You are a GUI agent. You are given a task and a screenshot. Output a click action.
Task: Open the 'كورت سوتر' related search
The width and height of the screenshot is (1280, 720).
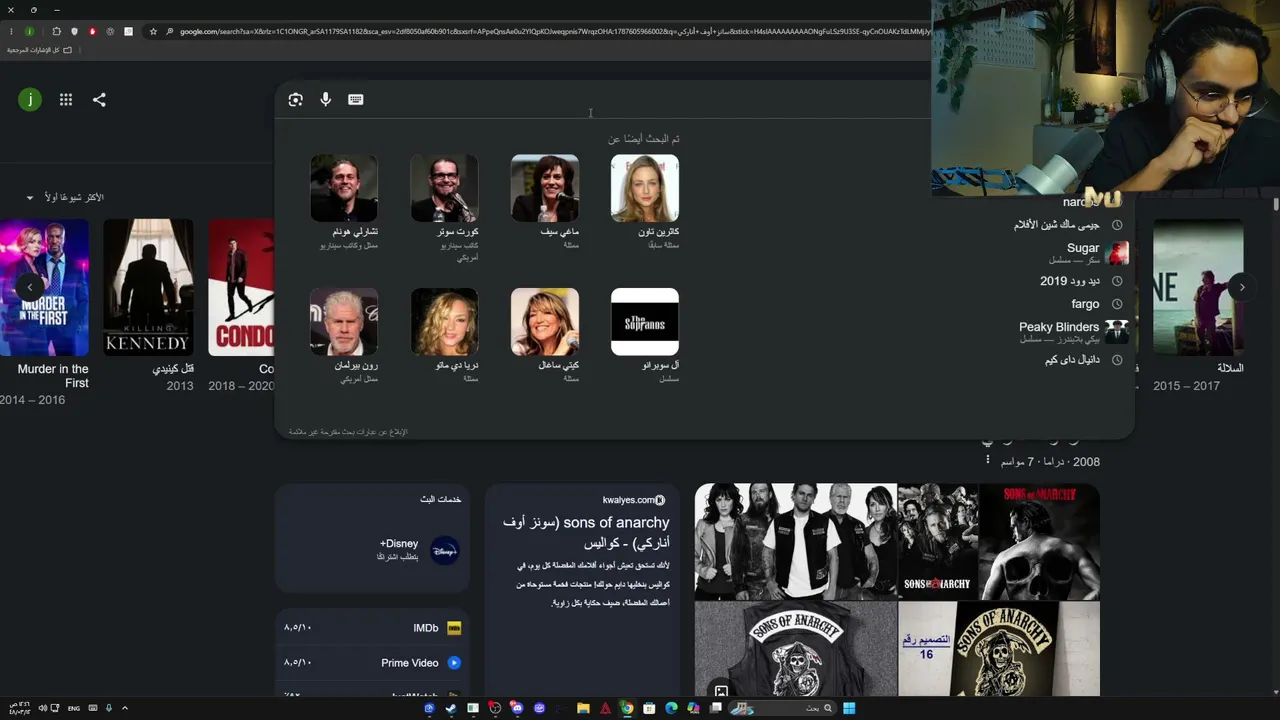[x=445, y=207]
